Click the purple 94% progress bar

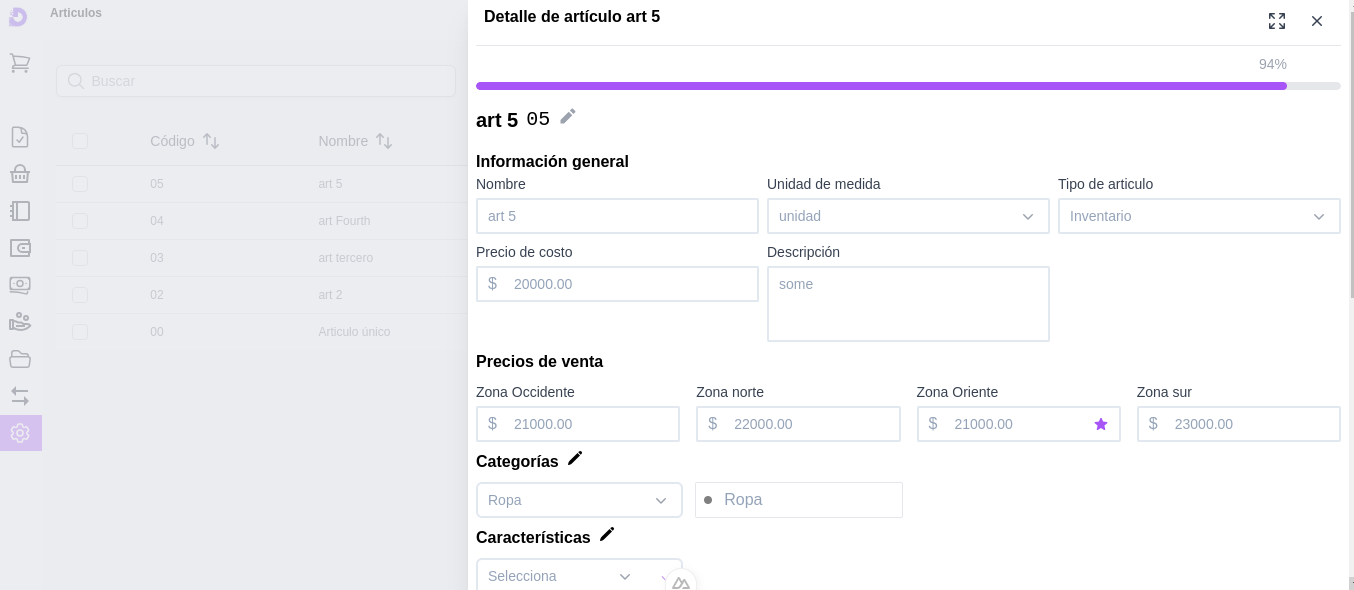pyautogui.click(x=881, y=86)
